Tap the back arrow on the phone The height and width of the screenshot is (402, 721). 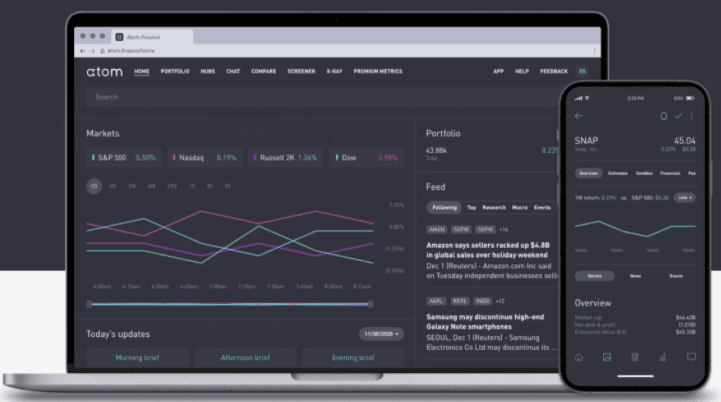(x=579, y=117)
